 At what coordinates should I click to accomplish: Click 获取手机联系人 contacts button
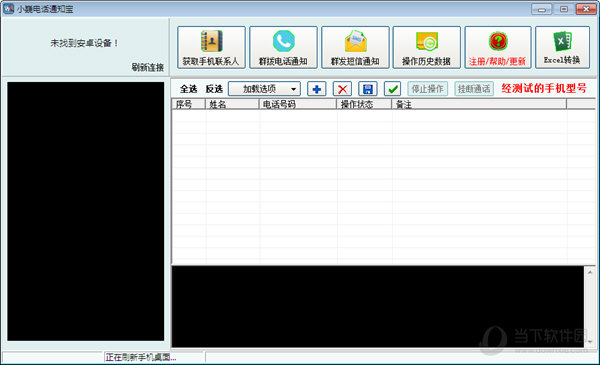[x=211, y=47]
